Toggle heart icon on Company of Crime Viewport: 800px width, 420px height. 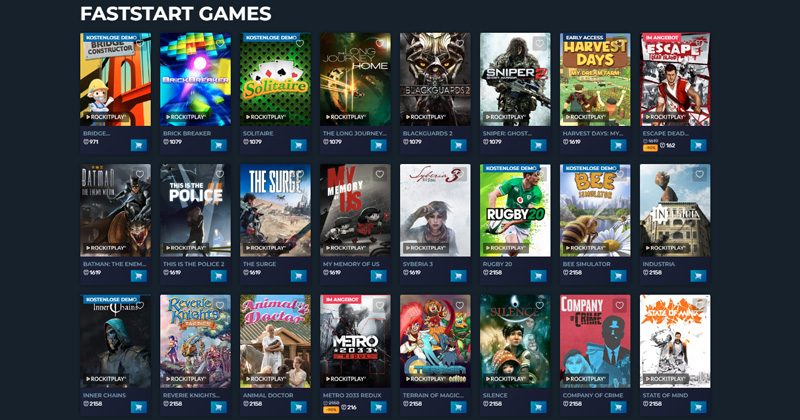click(x=619, y=305)
